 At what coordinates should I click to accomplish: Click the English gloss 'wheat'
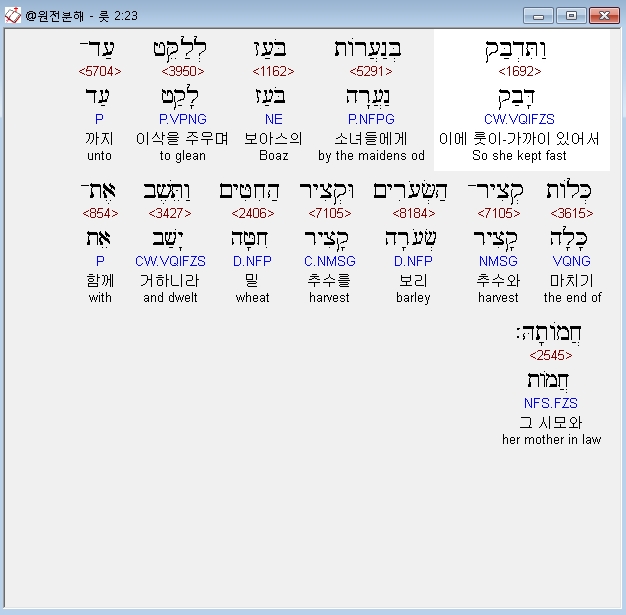point(252,298)
